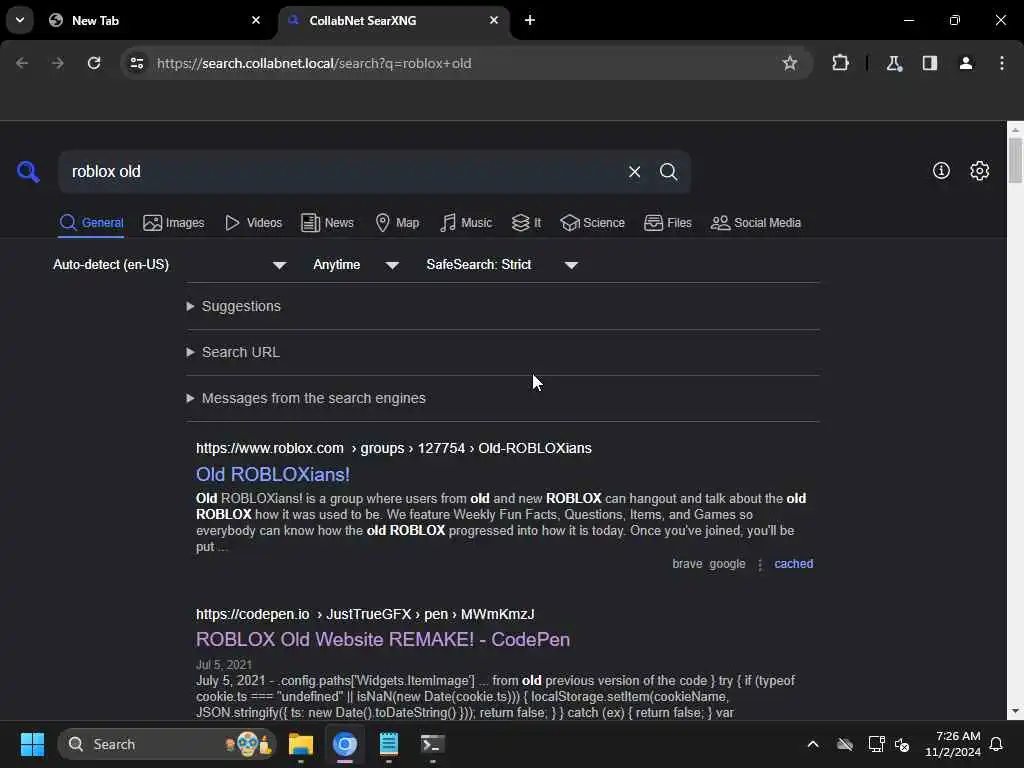Open the Extensions puzzle icon

(840, 63)
